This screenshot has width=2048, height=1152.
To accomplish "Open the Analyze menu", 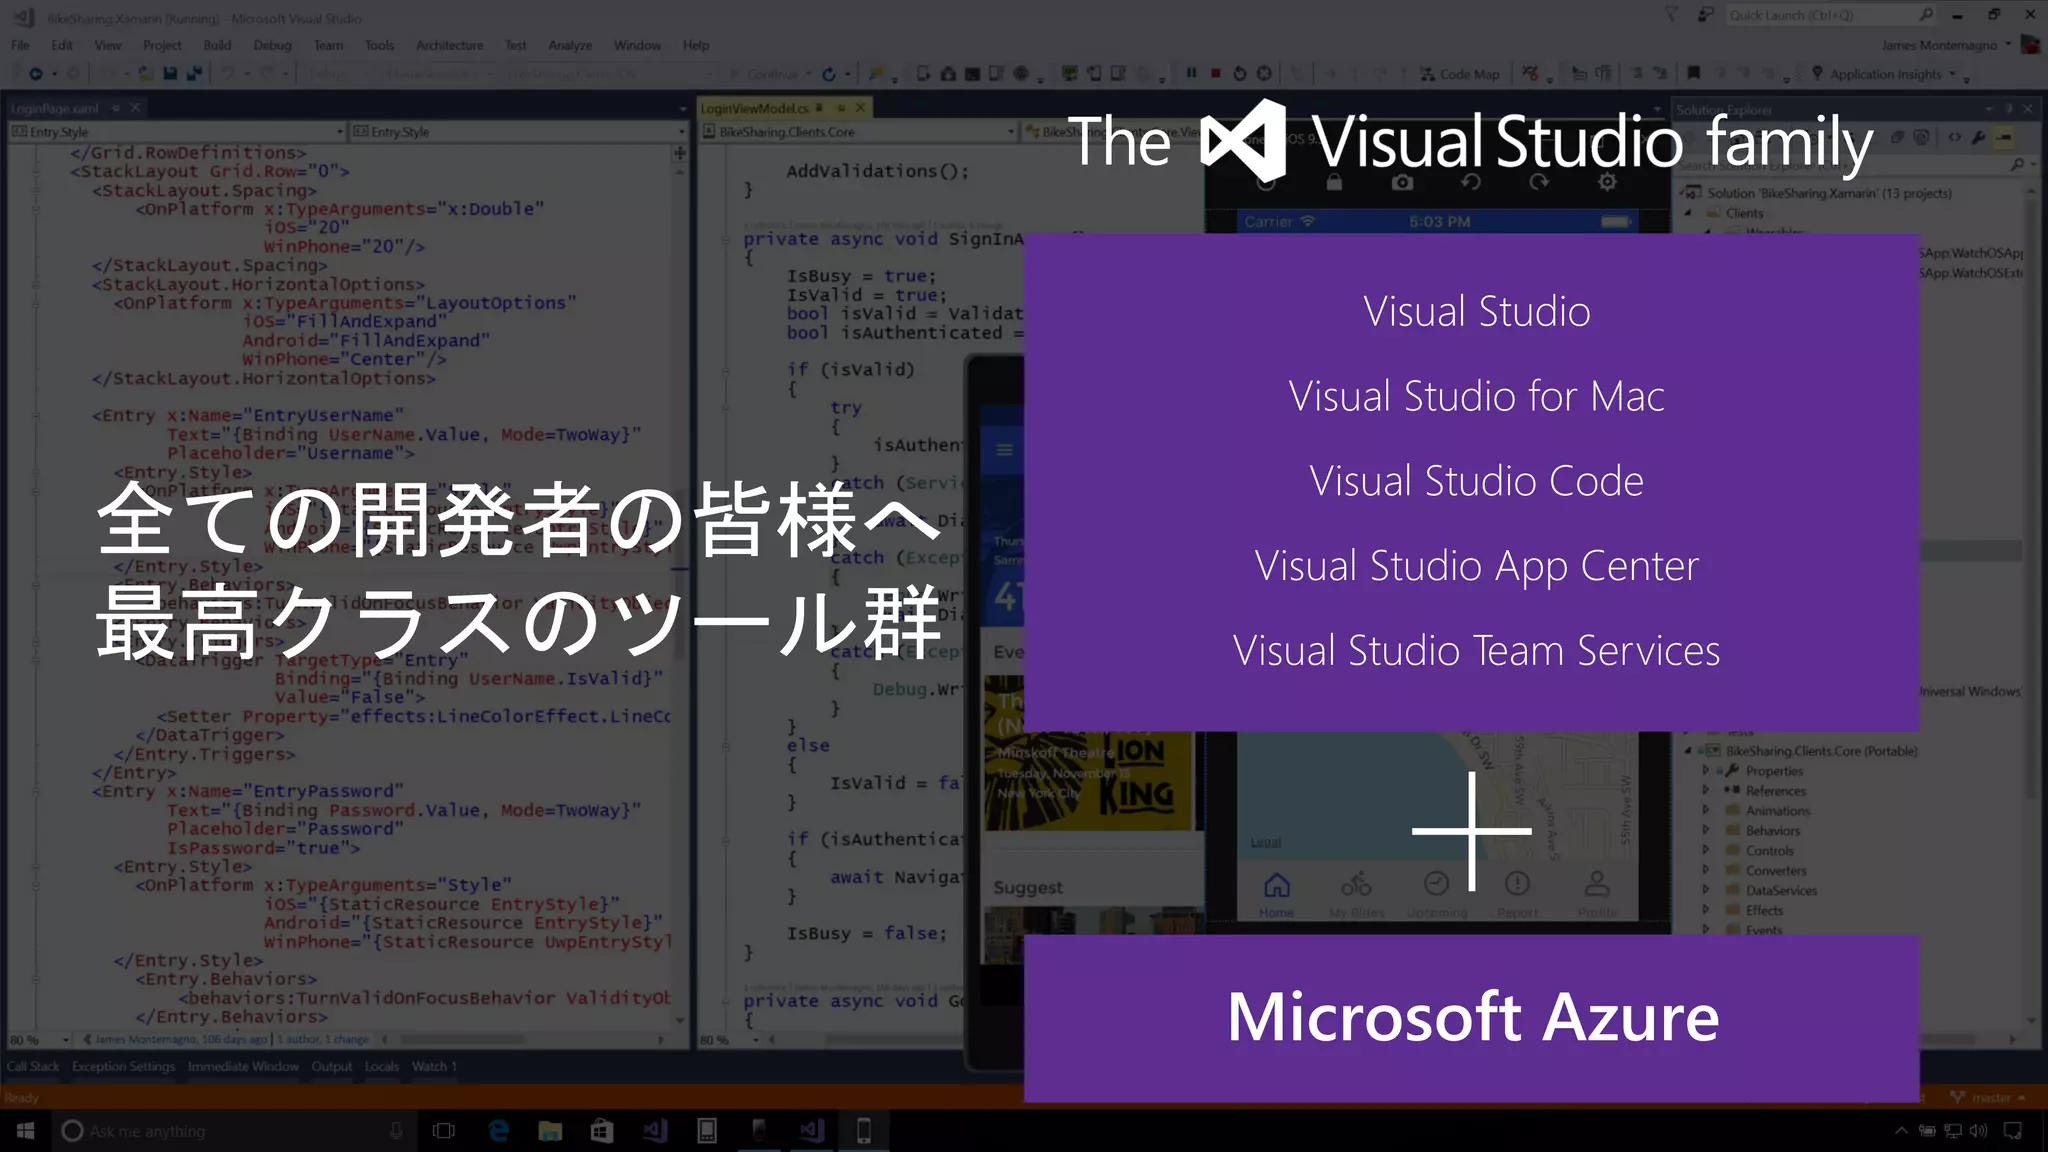I will point(570,45).
